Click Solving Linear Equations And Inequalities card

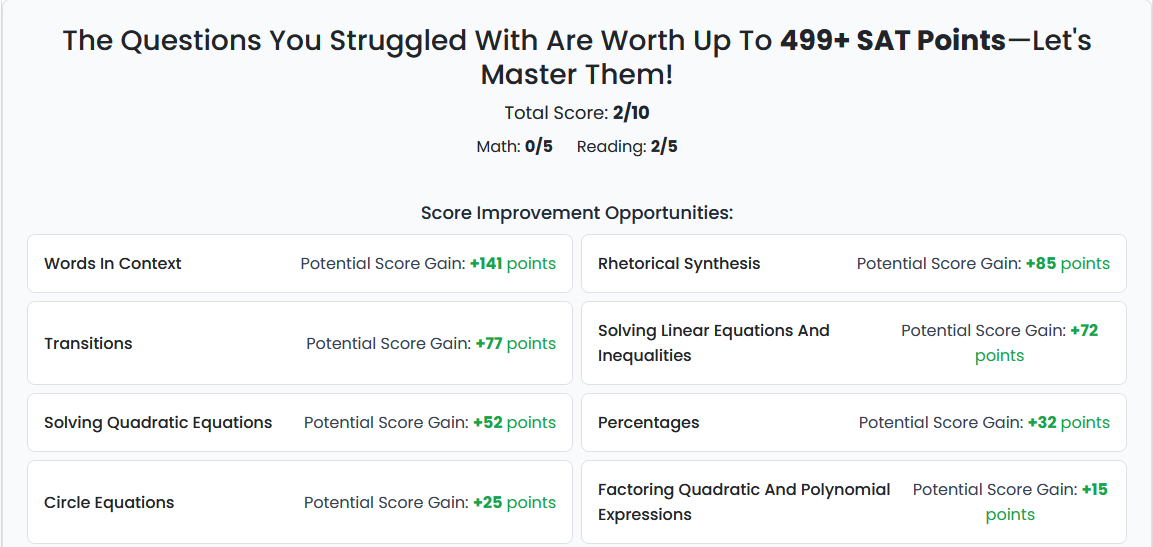pos(854,343)
